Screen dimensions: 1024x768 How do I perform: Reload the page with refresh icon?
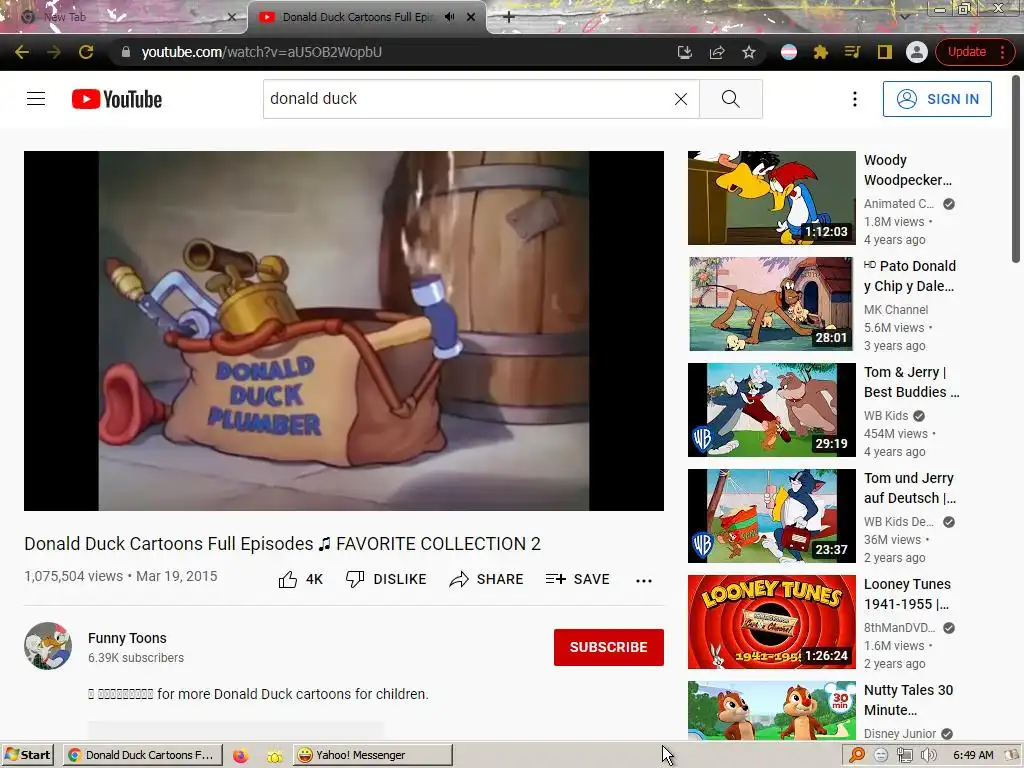coord(86,52)
